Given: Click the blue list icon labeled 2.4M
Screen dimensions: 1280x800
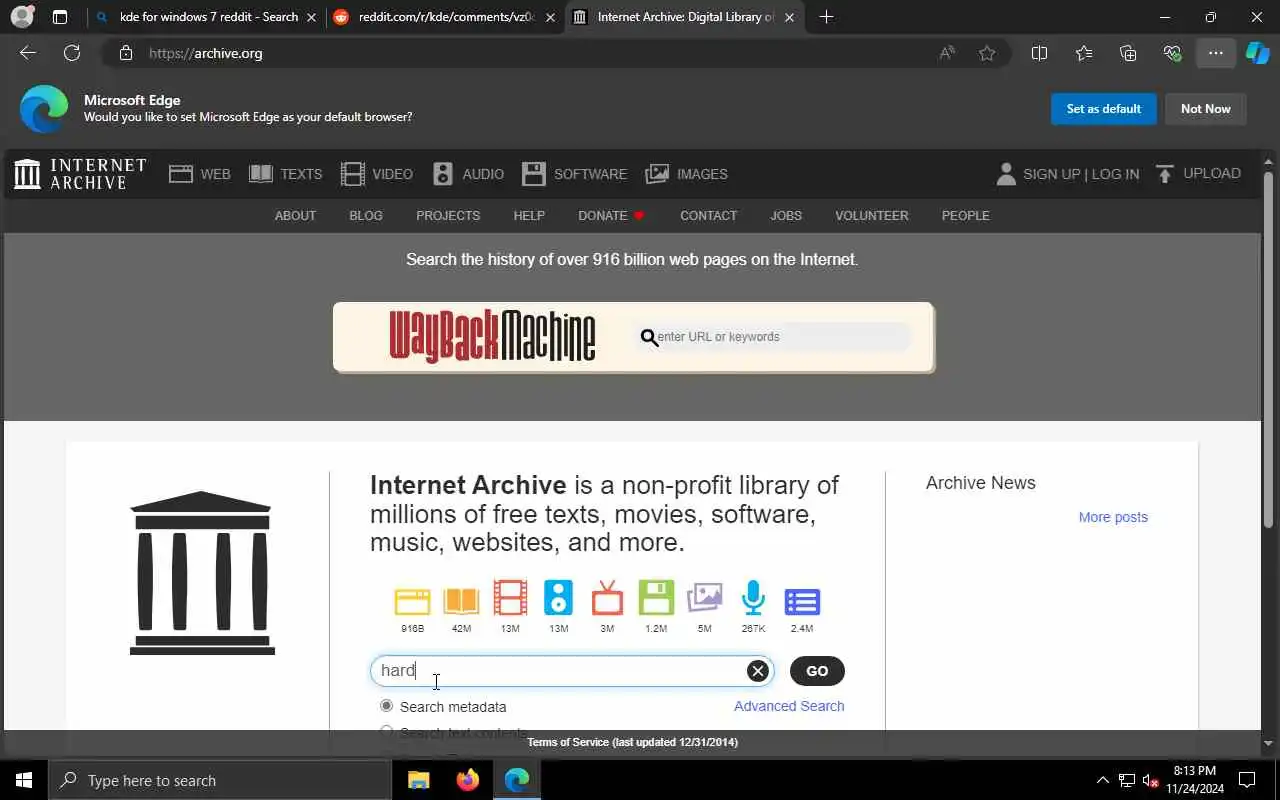Looking at the screenshot, I should (x=802, y=601).
